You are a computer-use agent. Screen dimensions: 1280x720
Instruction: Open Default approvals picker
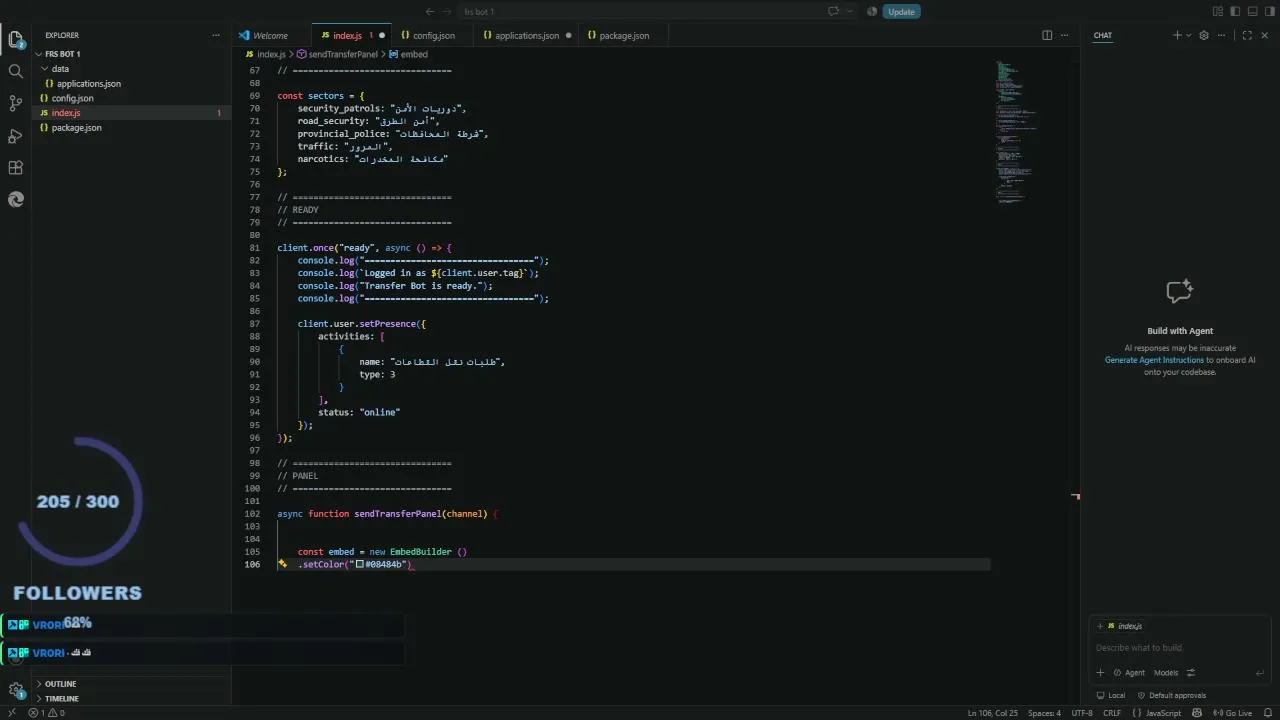(1171, 695)
